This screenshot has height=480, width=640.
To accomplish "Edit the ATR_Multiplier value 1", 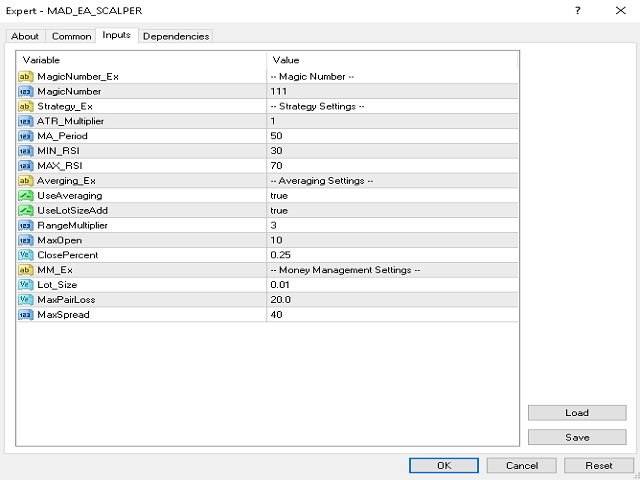I will point(392,121).
